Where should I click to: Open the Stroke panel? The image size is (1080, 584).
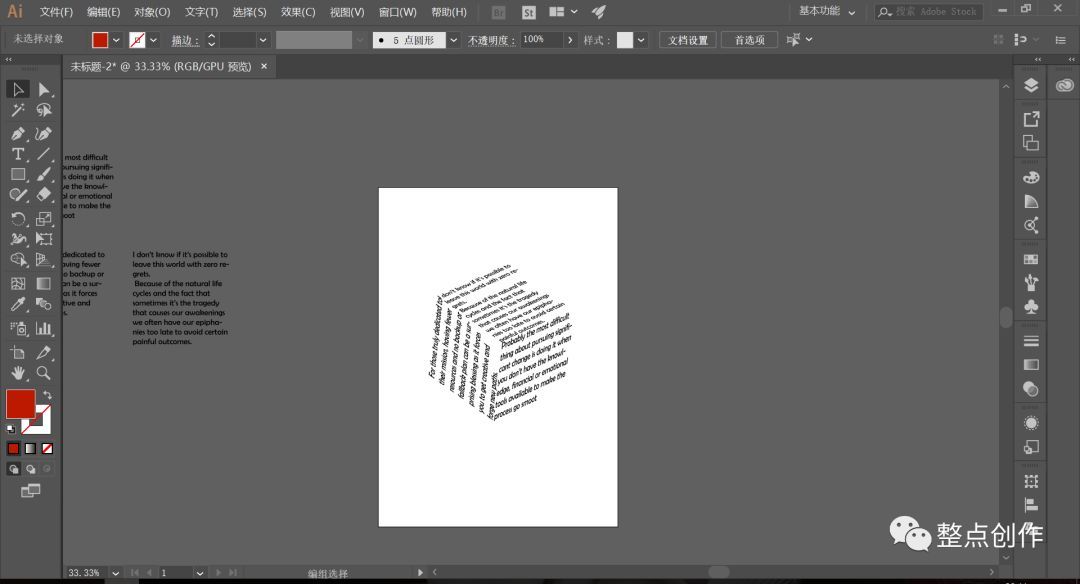(x=1031, y=341)
